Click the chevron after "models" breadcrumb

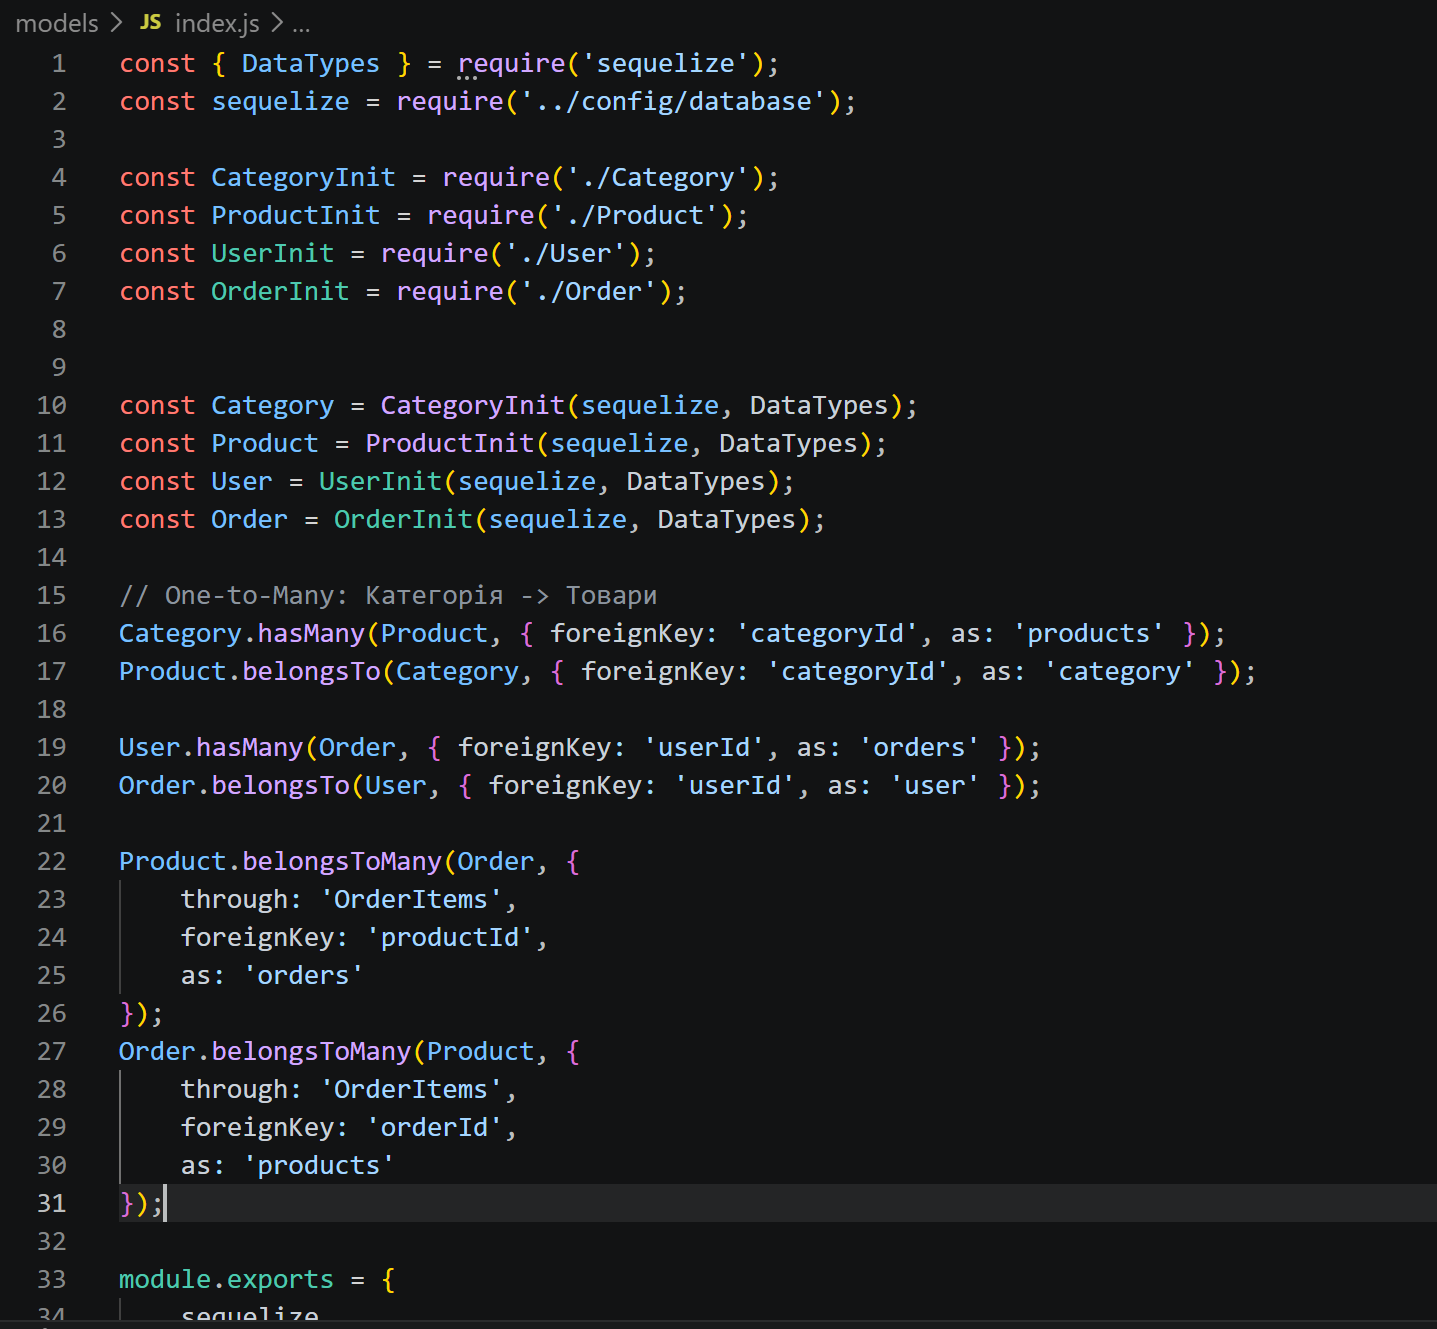point(117,22)
